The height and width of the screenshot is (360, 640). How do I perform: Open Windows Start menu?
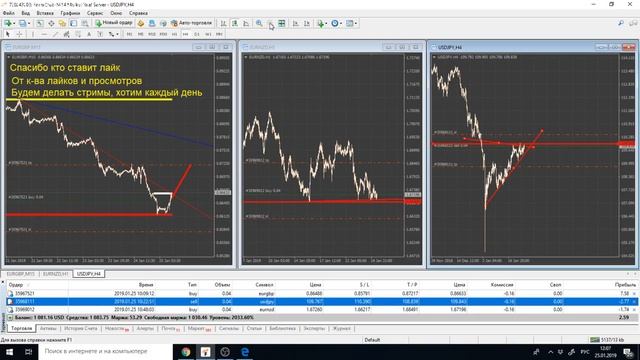[9, 351]
